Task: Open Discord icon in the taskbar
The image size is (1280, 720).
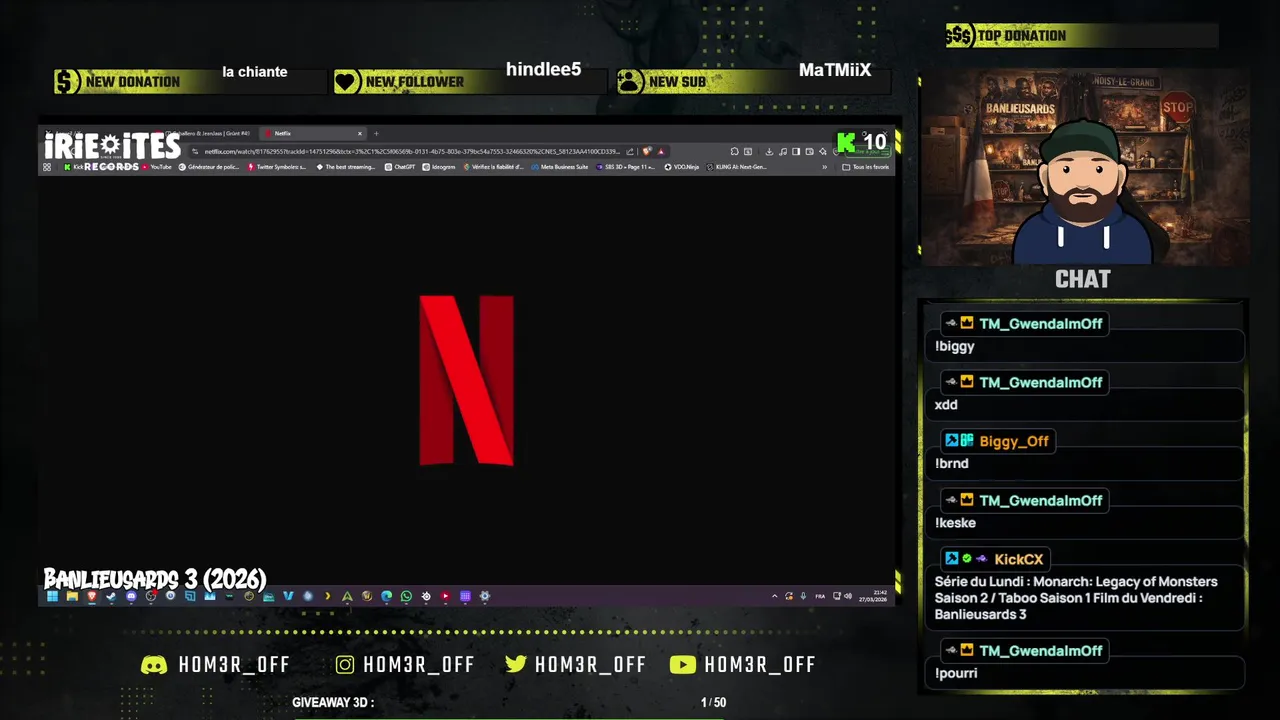Action: point(131,596)
